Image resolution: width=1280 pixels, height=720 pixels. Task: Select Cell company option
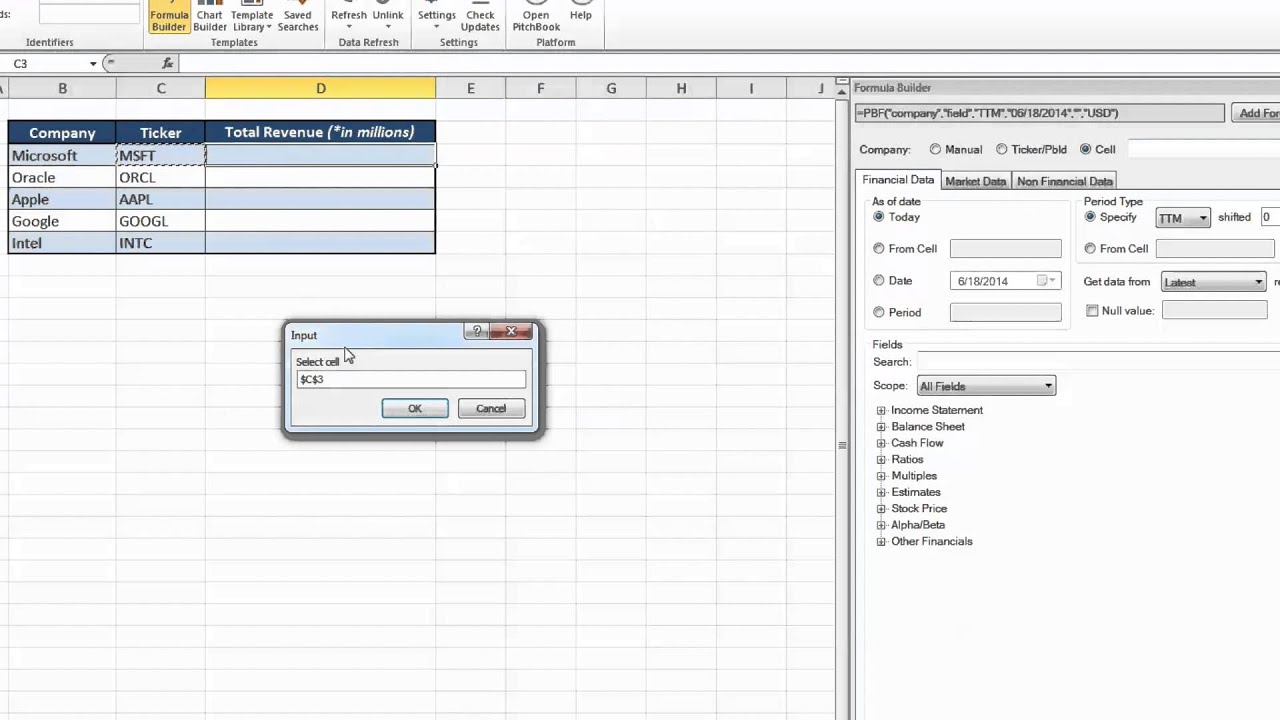(1085, 149)
